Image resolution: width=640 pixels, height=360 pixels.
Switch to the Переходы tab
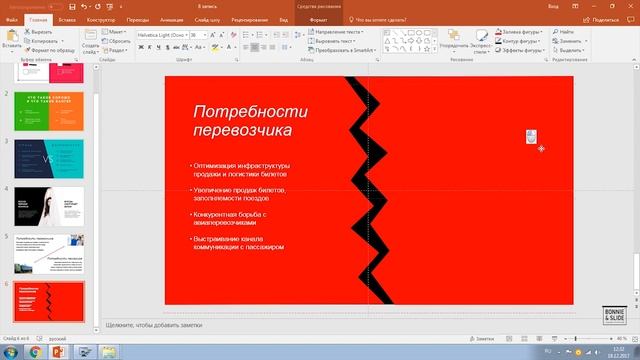(138, 20)
